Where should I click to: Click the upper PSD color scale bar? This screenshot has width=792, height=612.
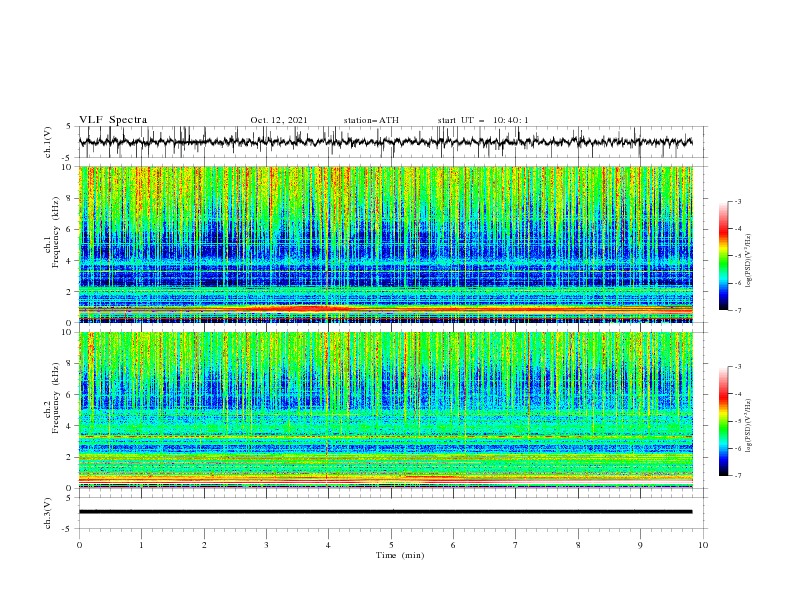point(724,256)
